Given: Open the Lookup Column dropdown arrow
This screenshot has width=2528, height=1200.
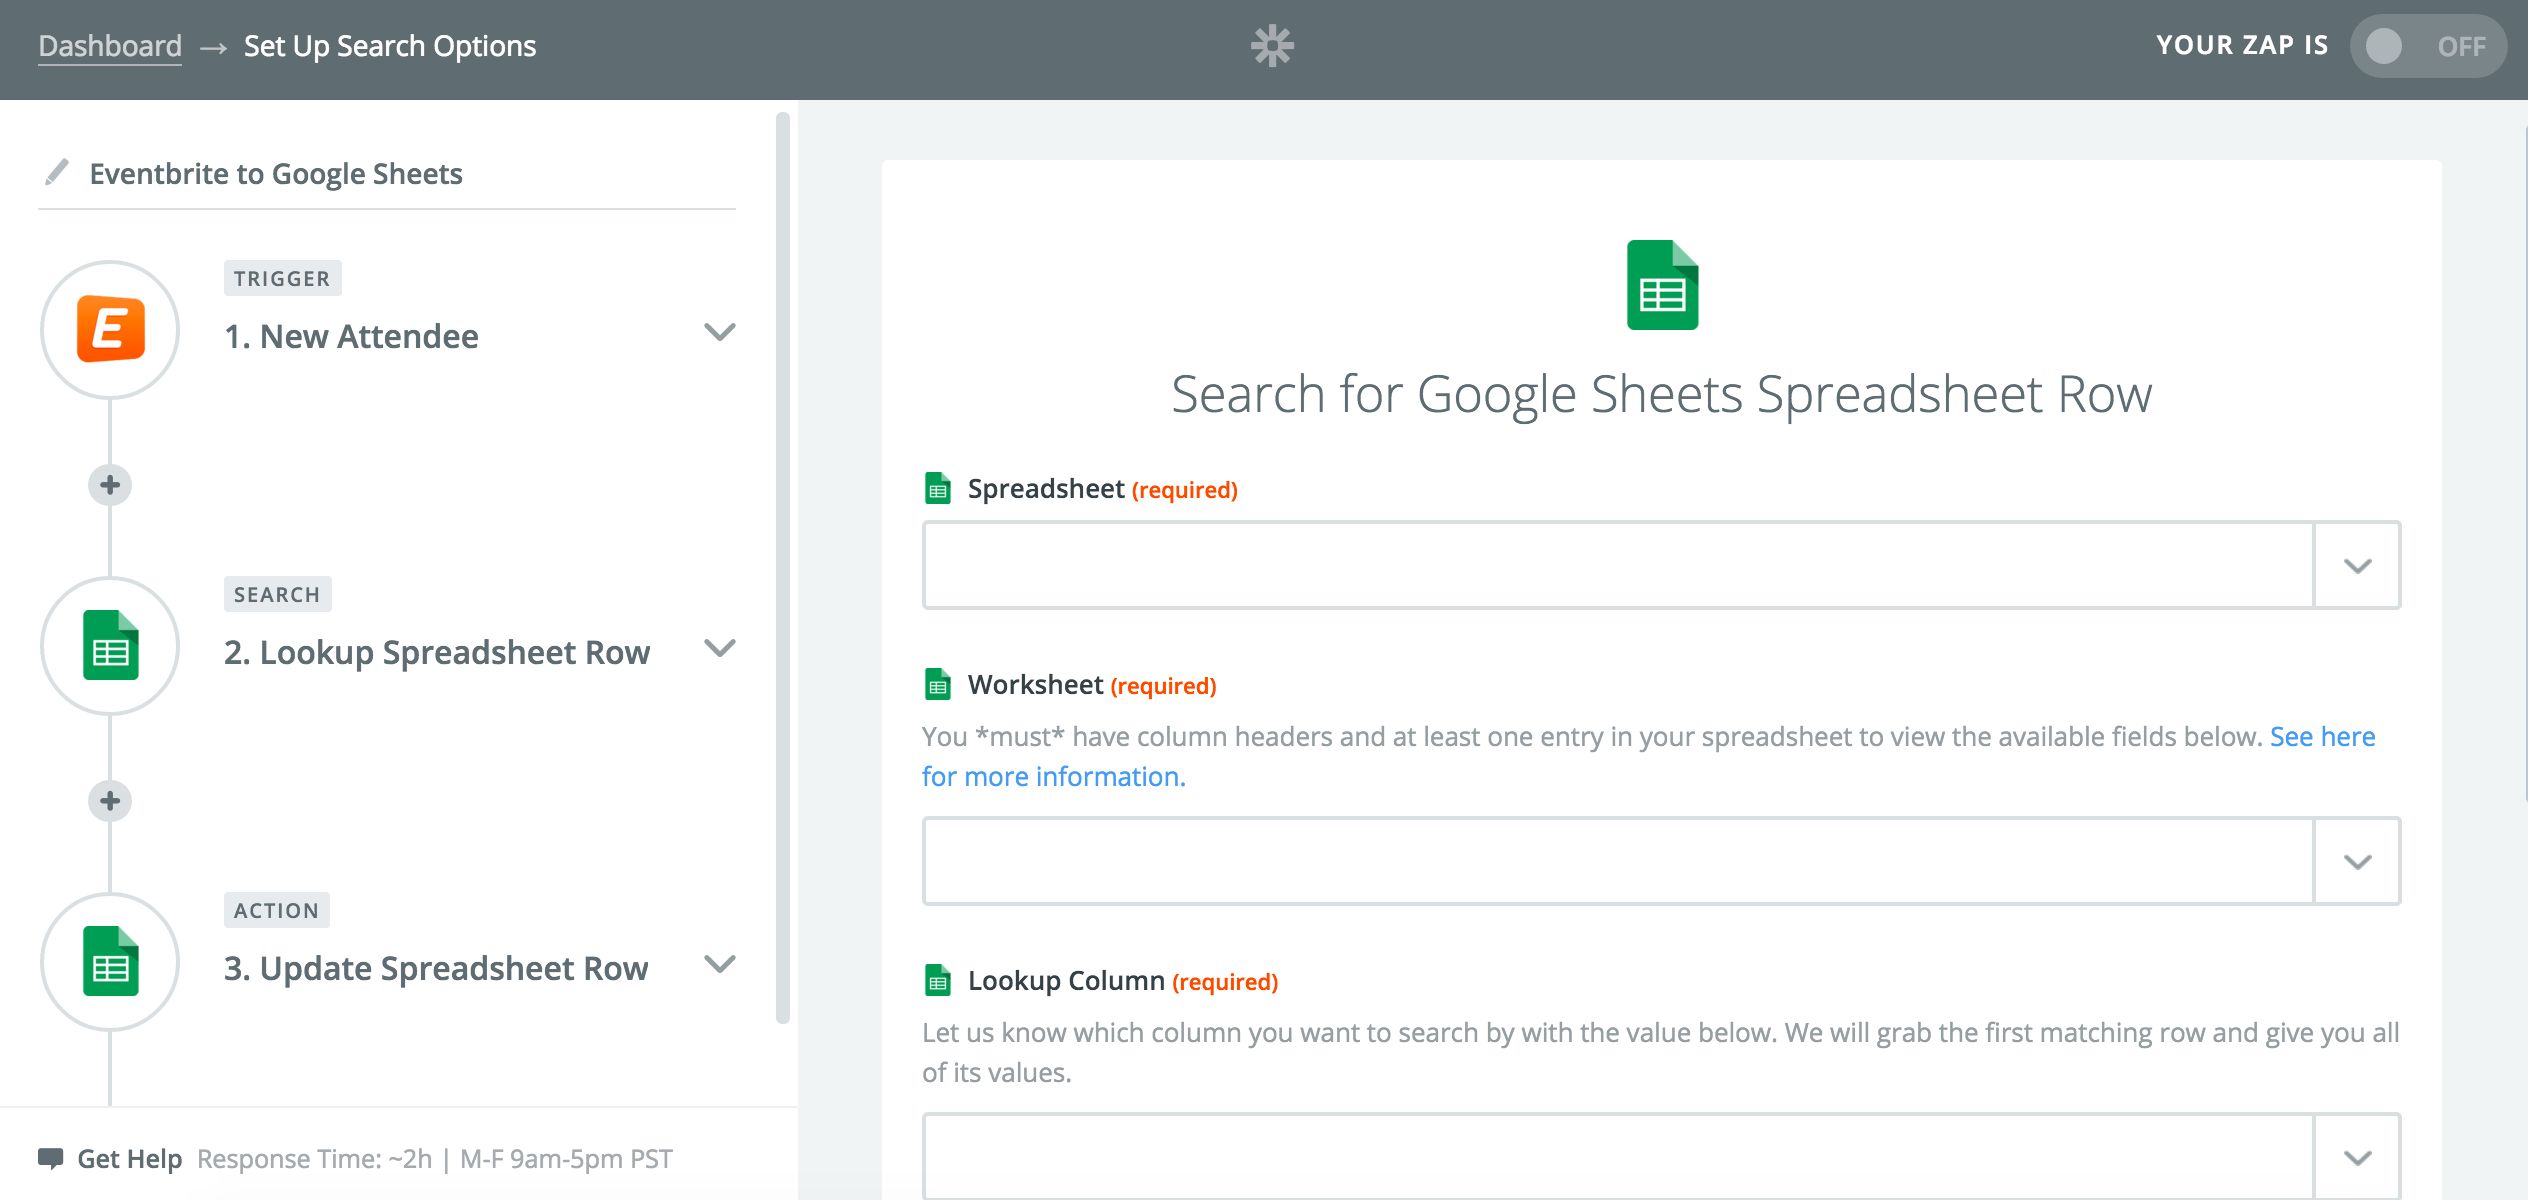Looking at the screenshot, I should point(2357,1158).
